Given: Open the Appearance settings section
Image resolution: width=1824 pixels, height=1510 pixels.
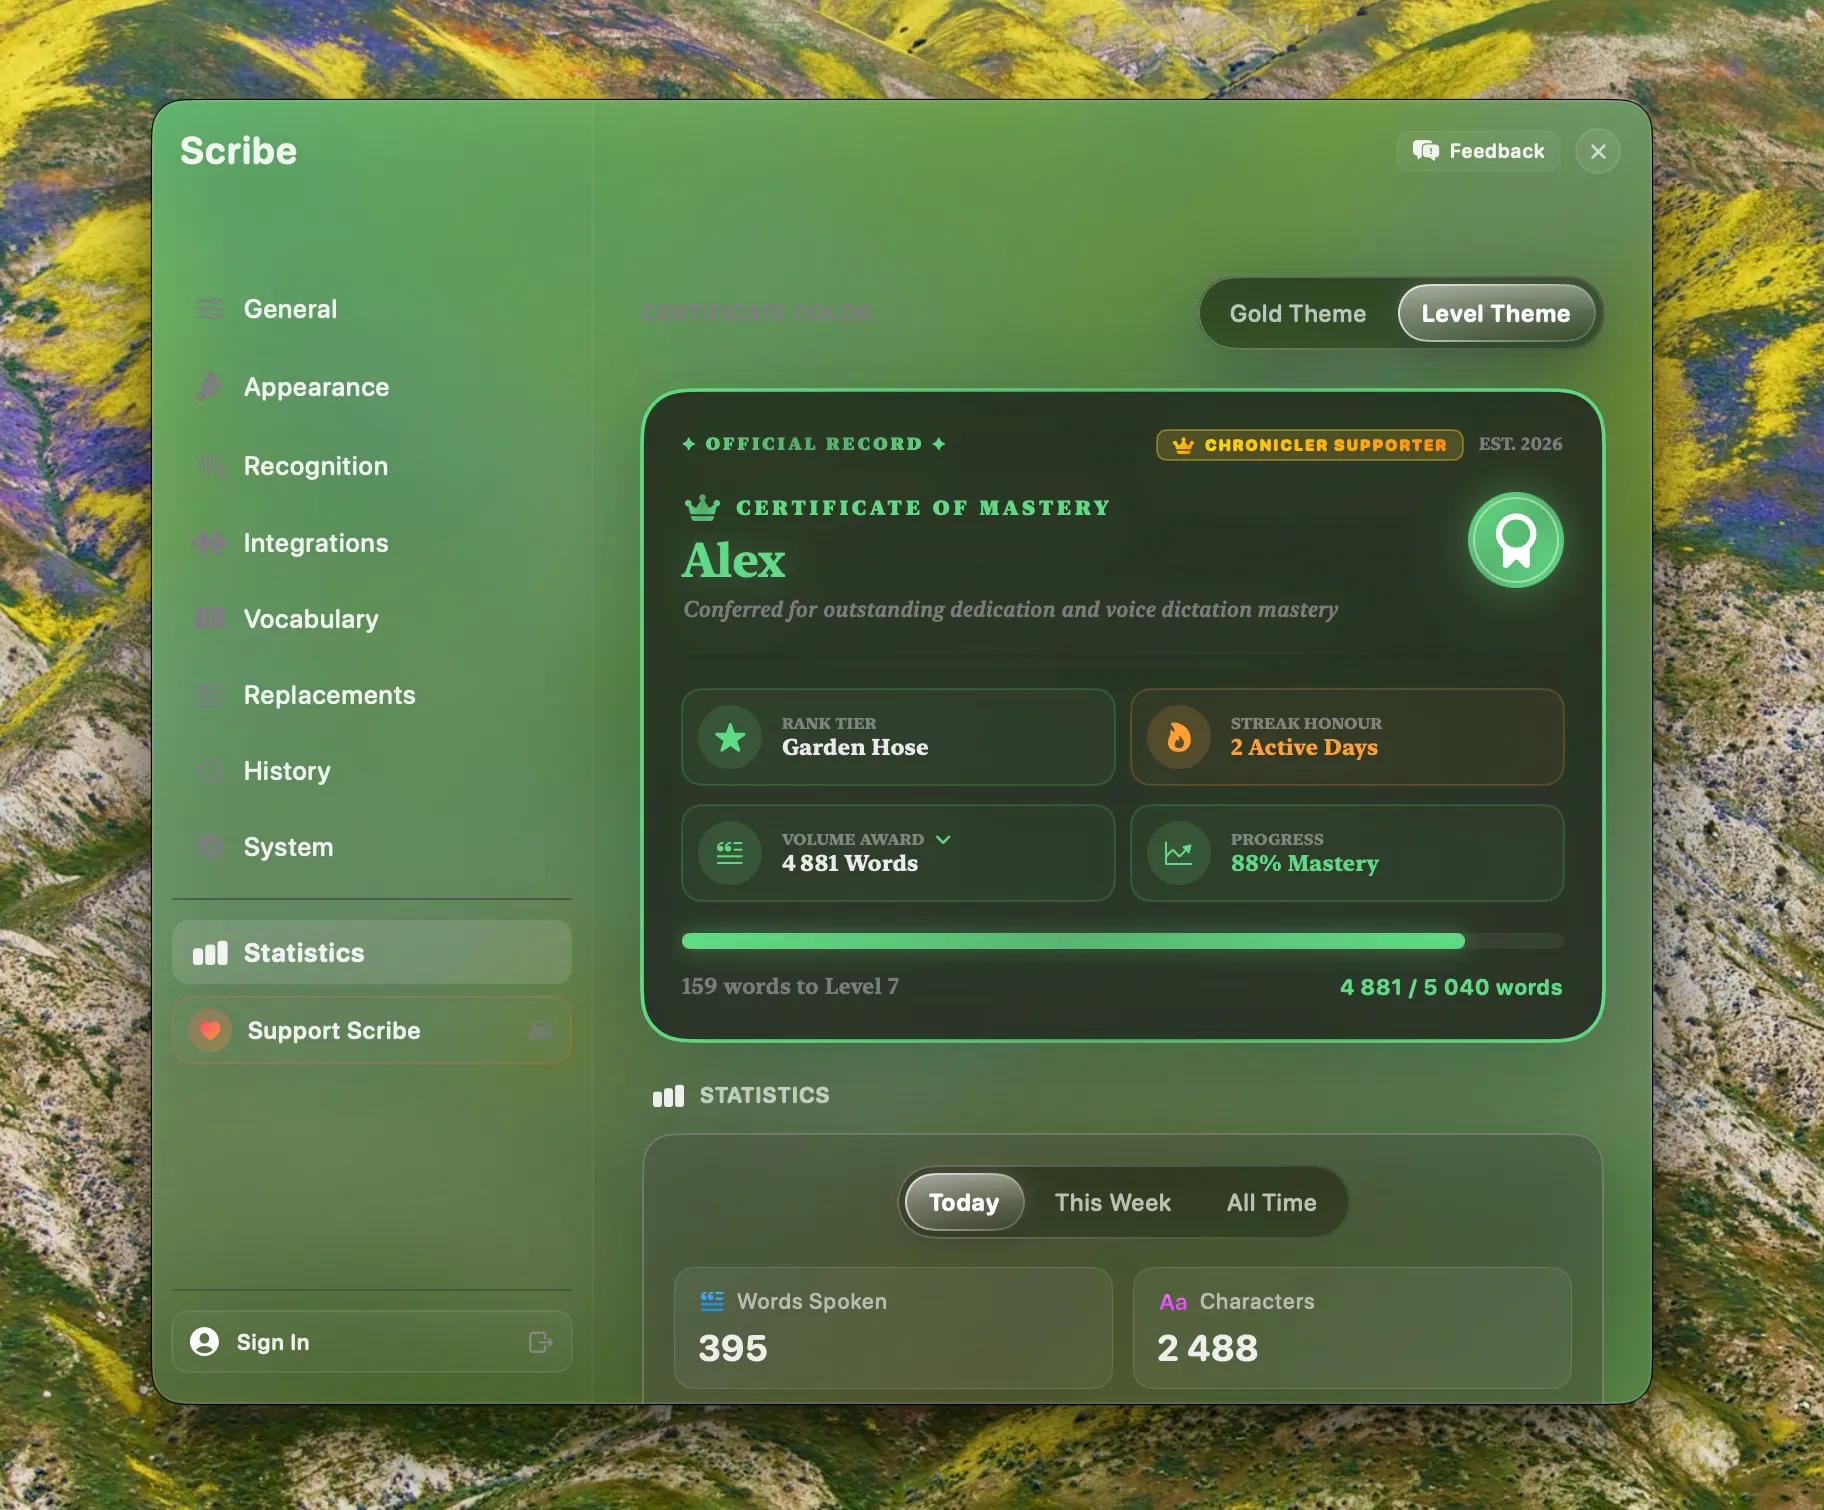Looking at the screenshot, I should tap(371, 387).
